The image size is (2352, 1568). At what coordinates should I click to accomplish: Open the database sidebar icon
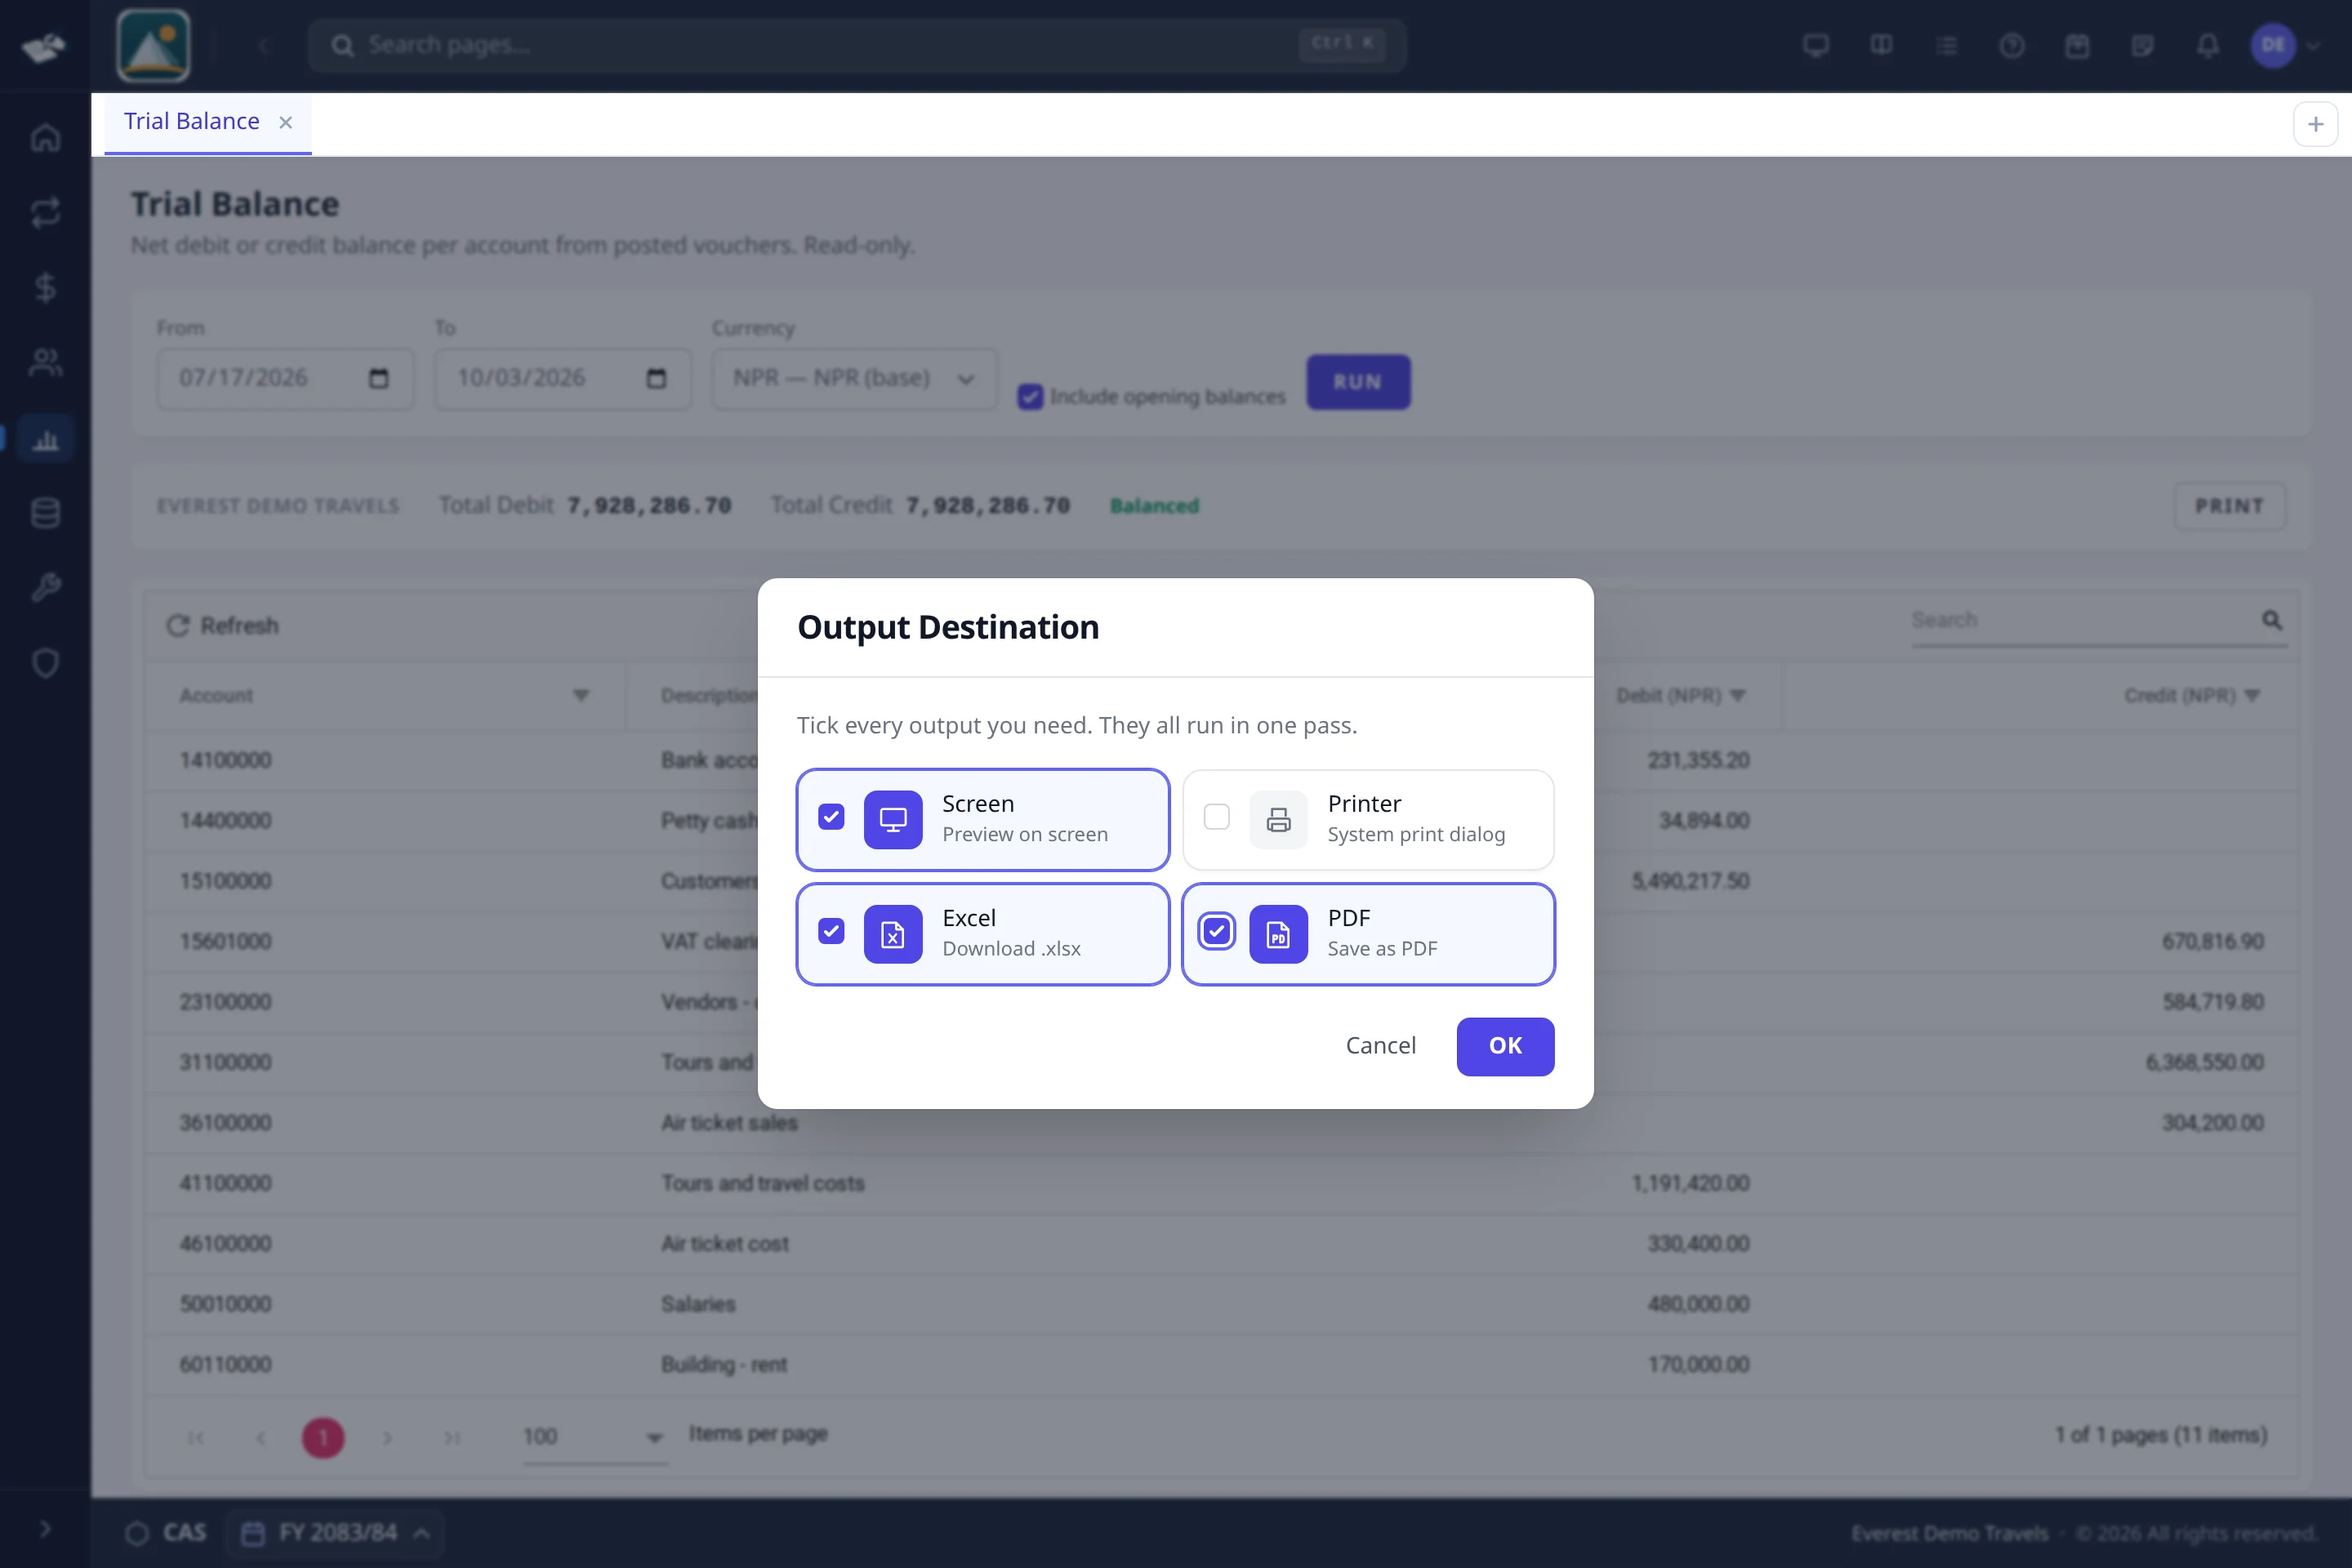[45, 513]
